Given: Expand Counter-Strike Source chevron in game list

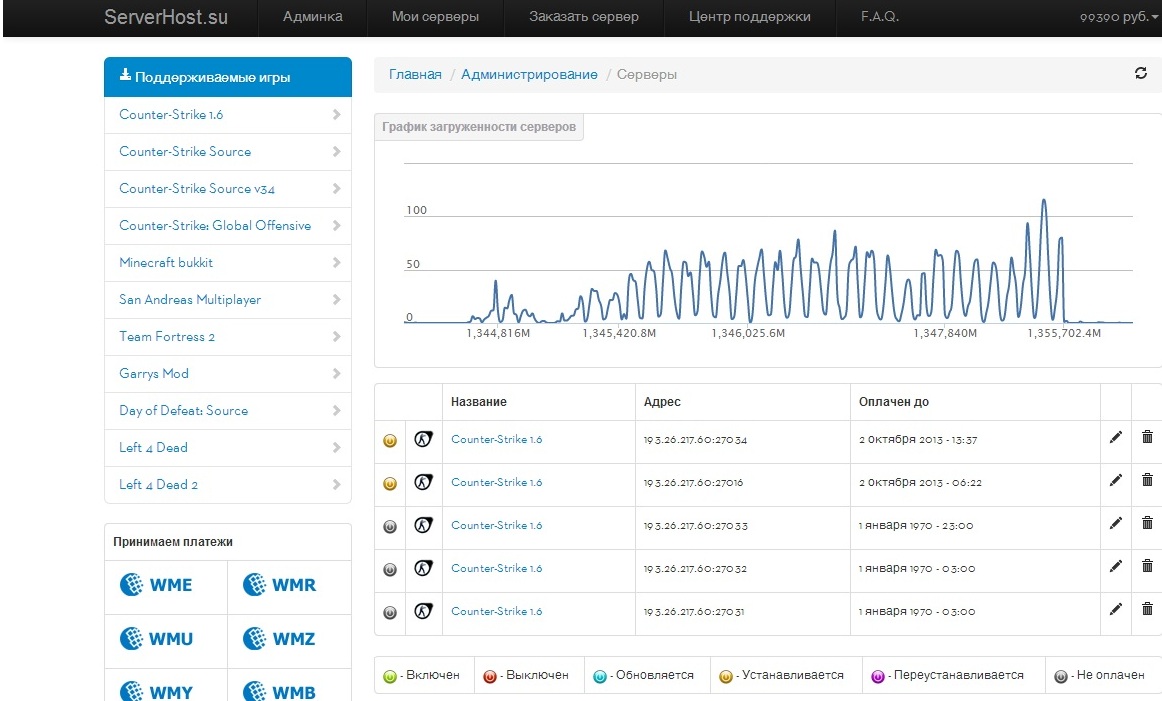Looking at the screenshot, I should click(336, 151).
